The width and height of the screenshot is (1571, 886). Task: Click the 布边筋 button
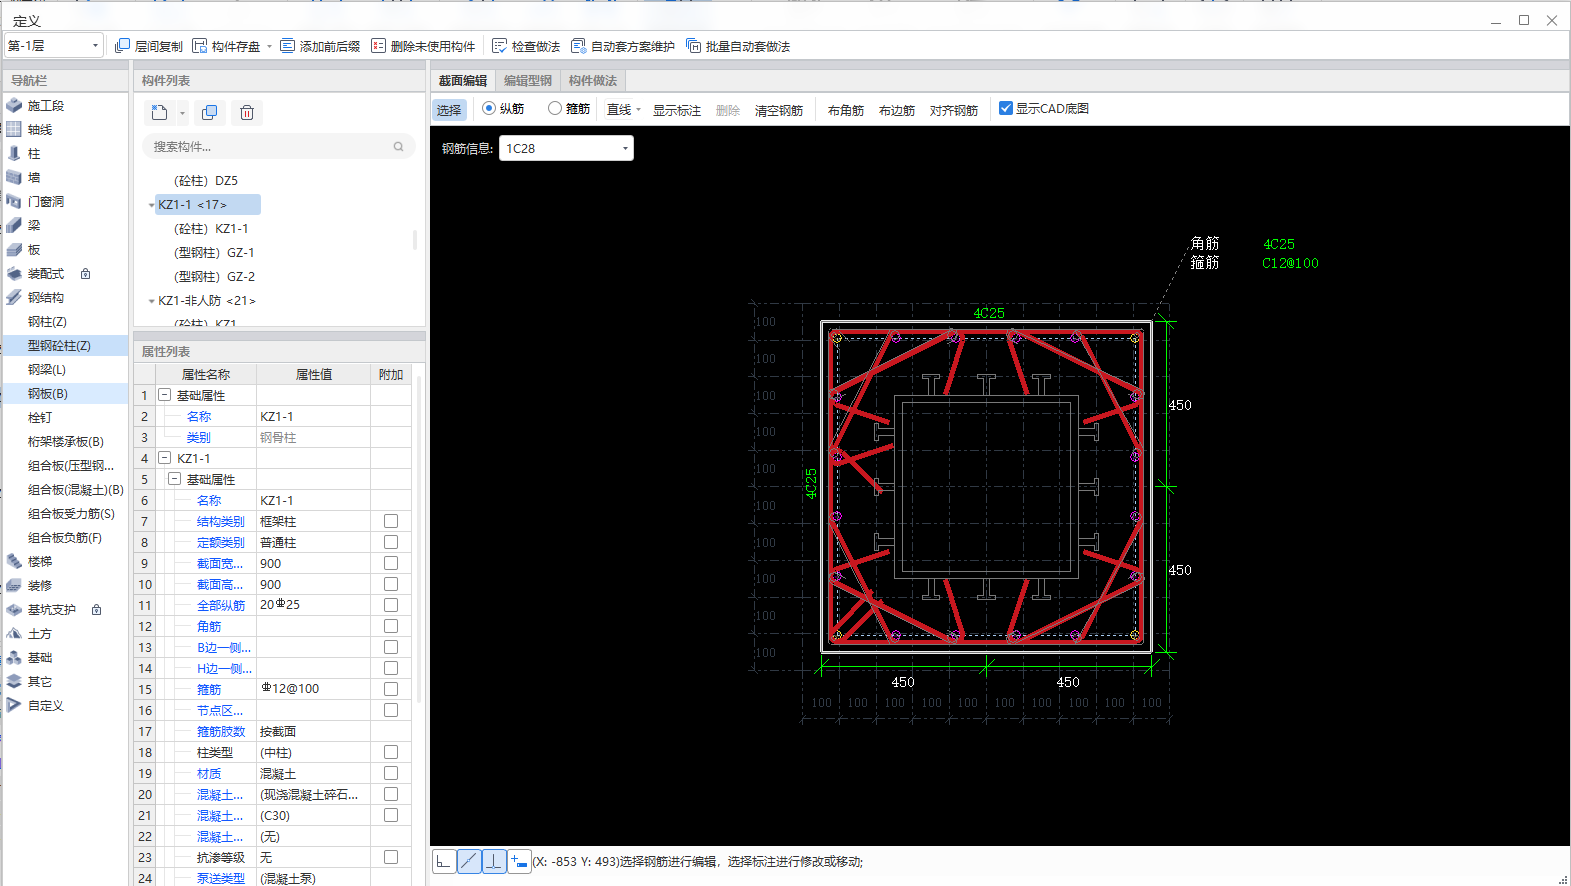(x=897, y=109)
